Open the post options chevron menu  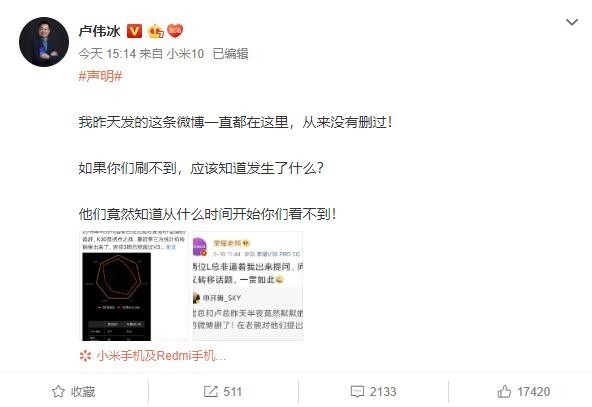[x=572, y=22]
